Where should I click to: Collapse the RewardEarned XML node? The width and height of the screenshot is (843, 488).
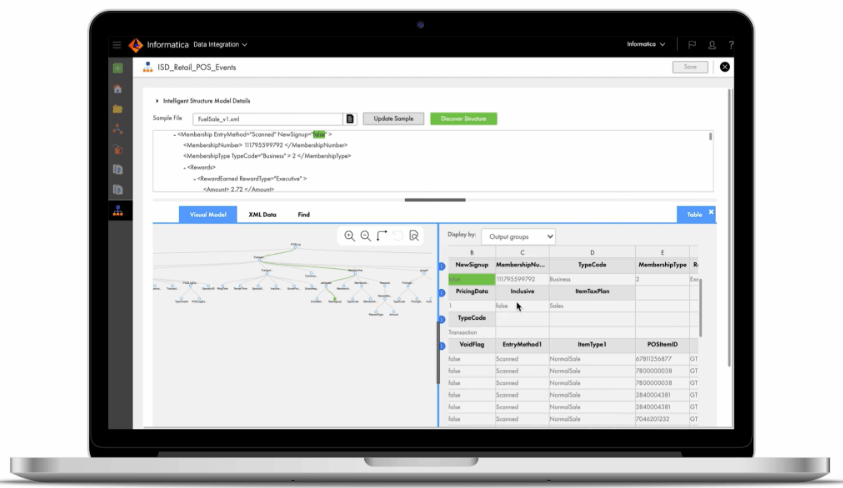click(x=194, y=180)
